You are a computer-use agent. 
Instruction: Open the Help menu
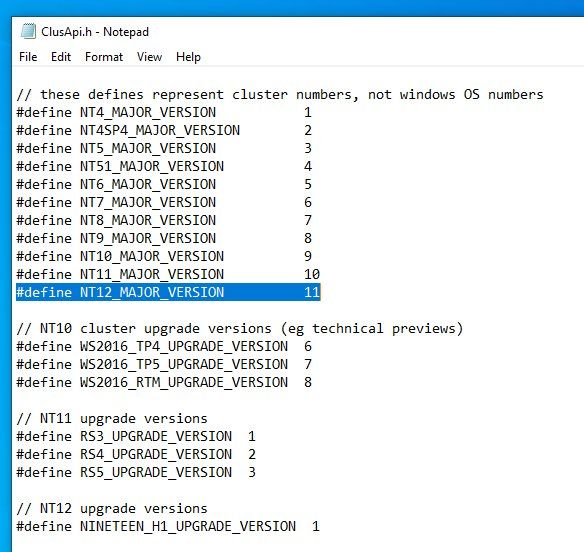click(188, 57)
